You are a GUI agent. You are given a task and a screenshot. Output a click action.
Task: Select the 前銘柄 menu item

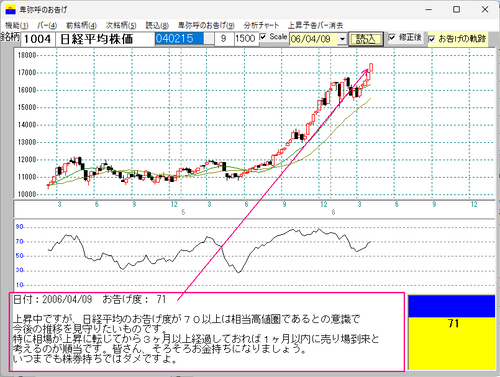[81, 25]
